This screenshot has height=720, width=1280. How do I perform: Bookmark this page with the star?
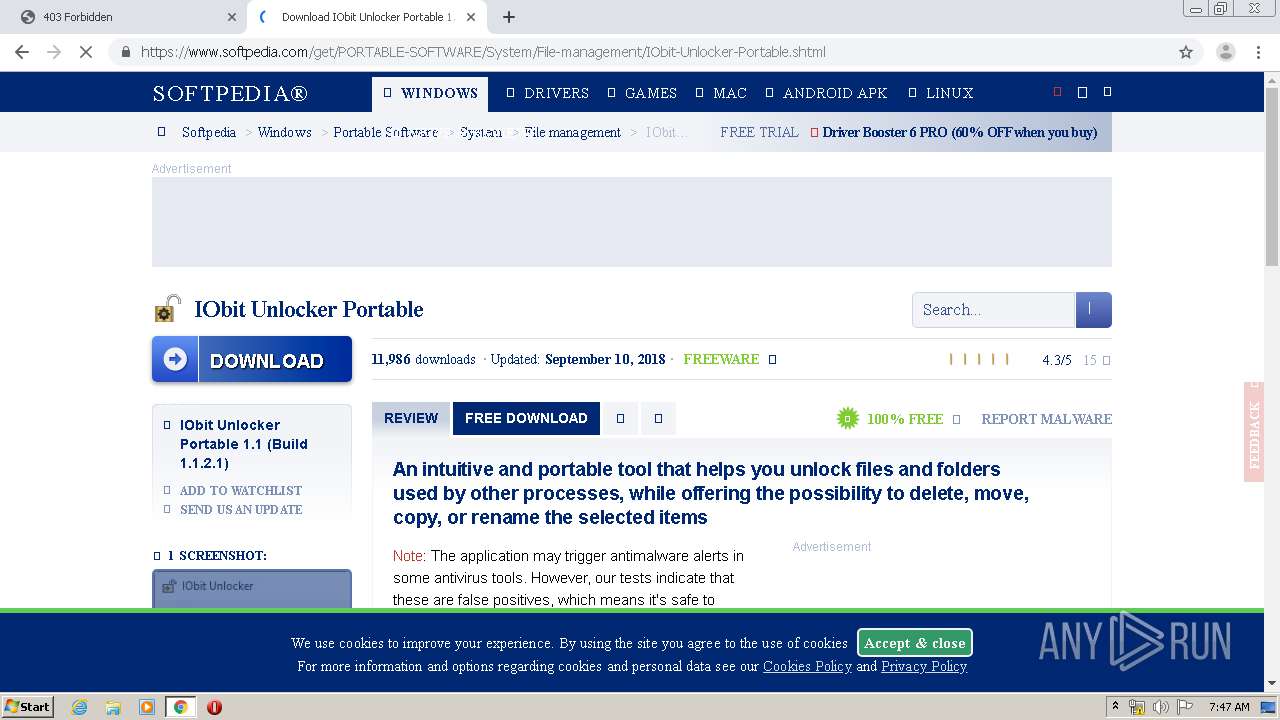tap(1186, 52)
